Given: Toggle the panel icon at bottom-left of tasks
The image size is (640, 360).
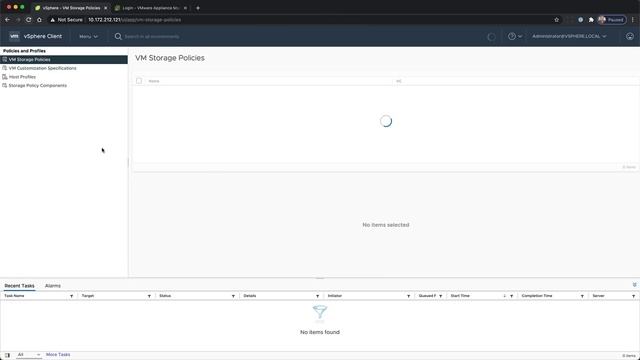Looking at the screenshot, I should 7,355.
